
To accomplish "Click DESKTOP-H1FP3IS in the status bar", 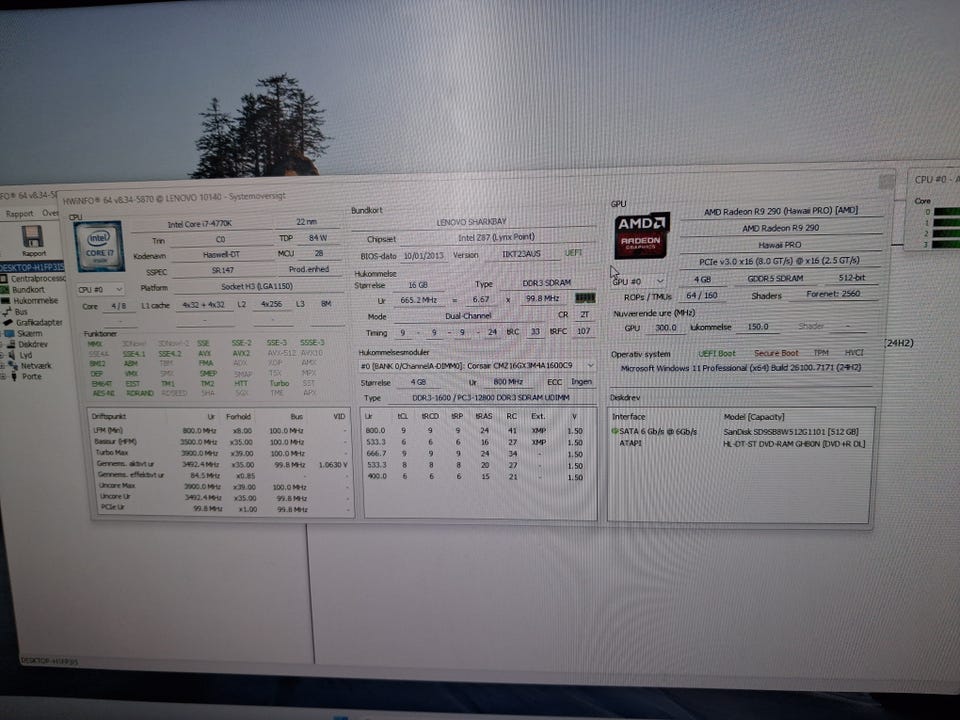I will tap(49, 661).
